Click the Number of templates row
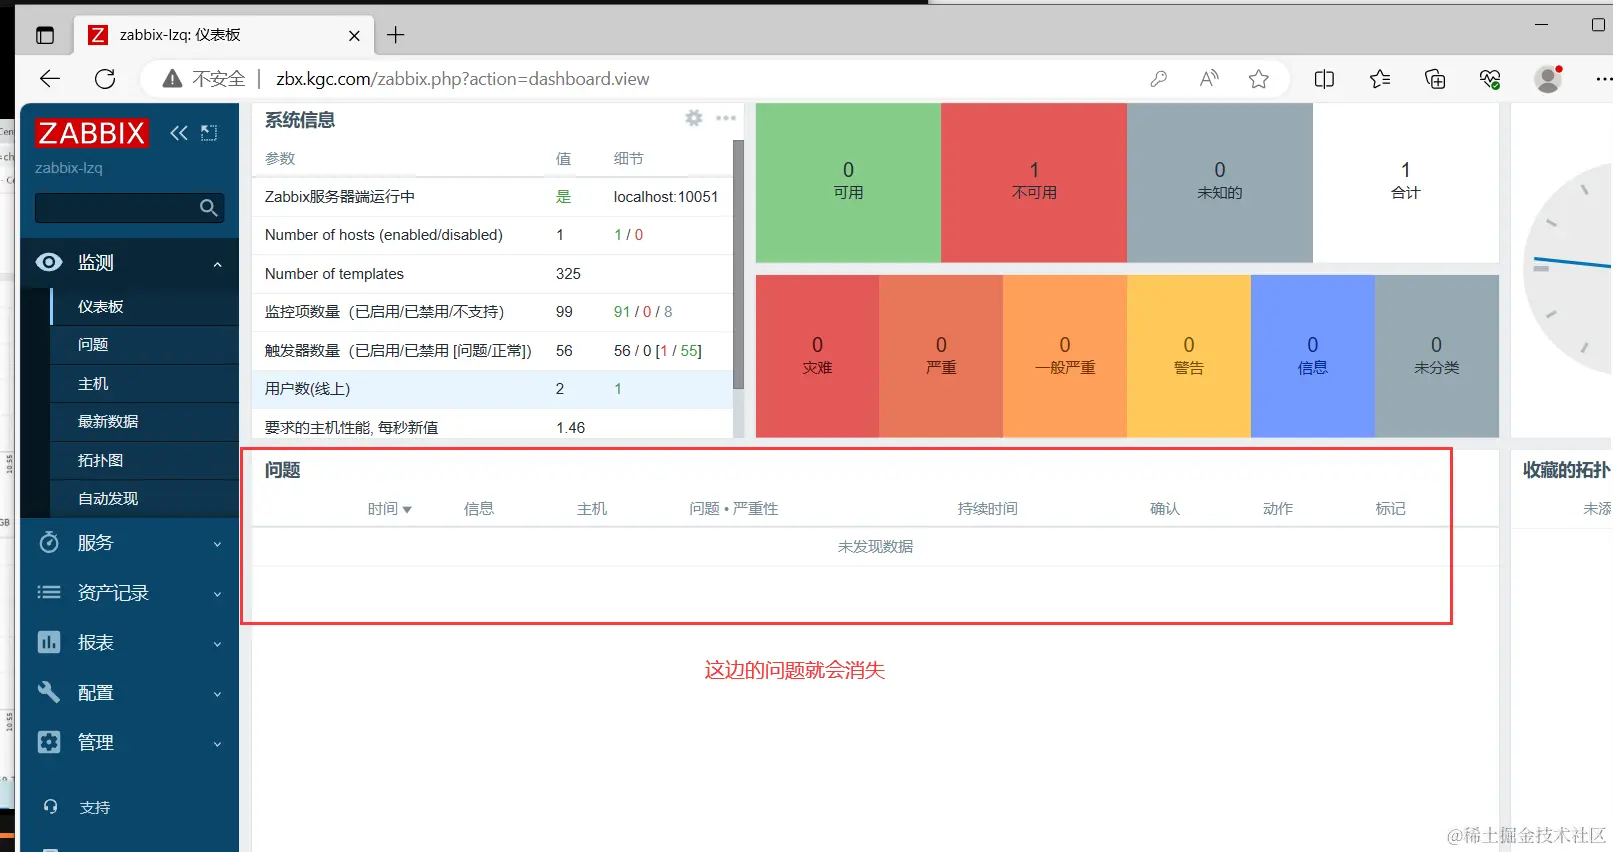Viewport: 1613px width, 852px height. pos(493,274)
